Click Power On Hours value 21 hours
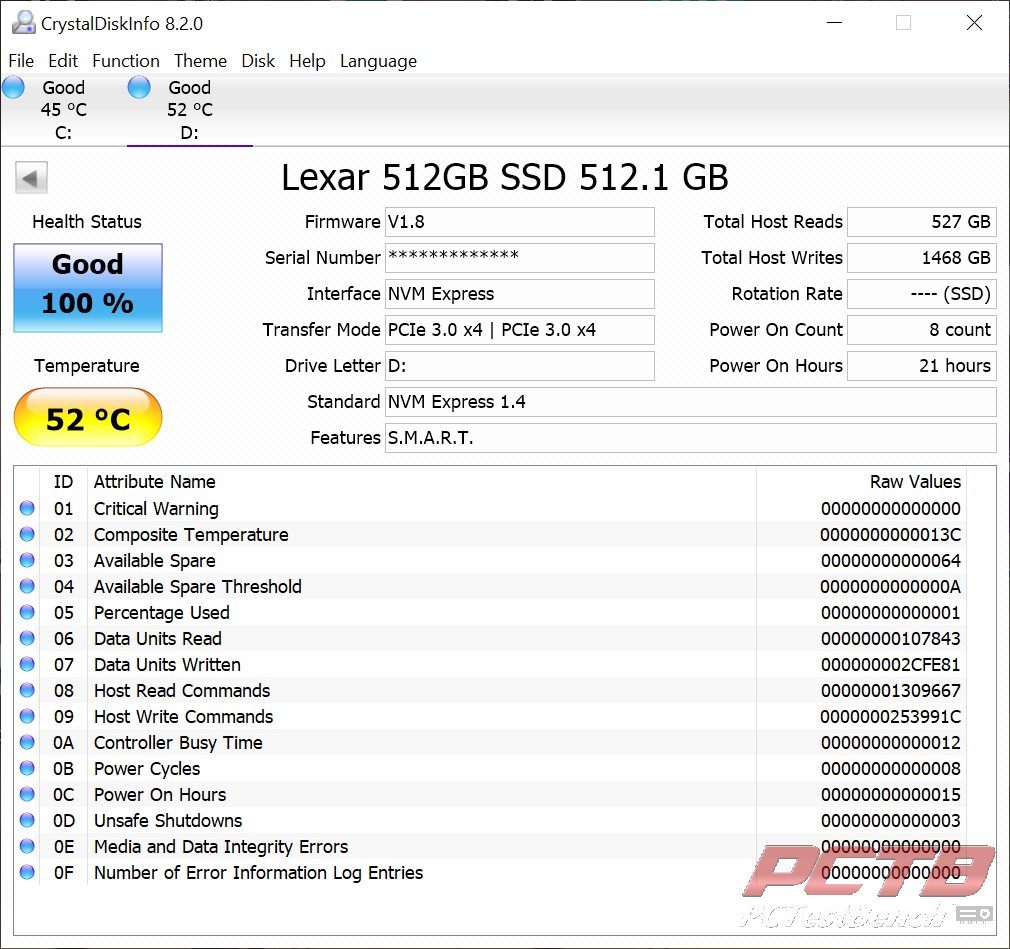 (x=922, y=366)
